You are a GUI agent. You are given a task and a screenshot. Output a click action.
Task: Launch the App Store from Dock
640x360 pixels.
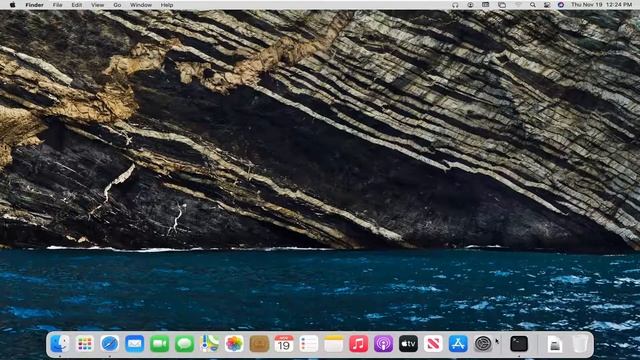click(x=458, y=344)
